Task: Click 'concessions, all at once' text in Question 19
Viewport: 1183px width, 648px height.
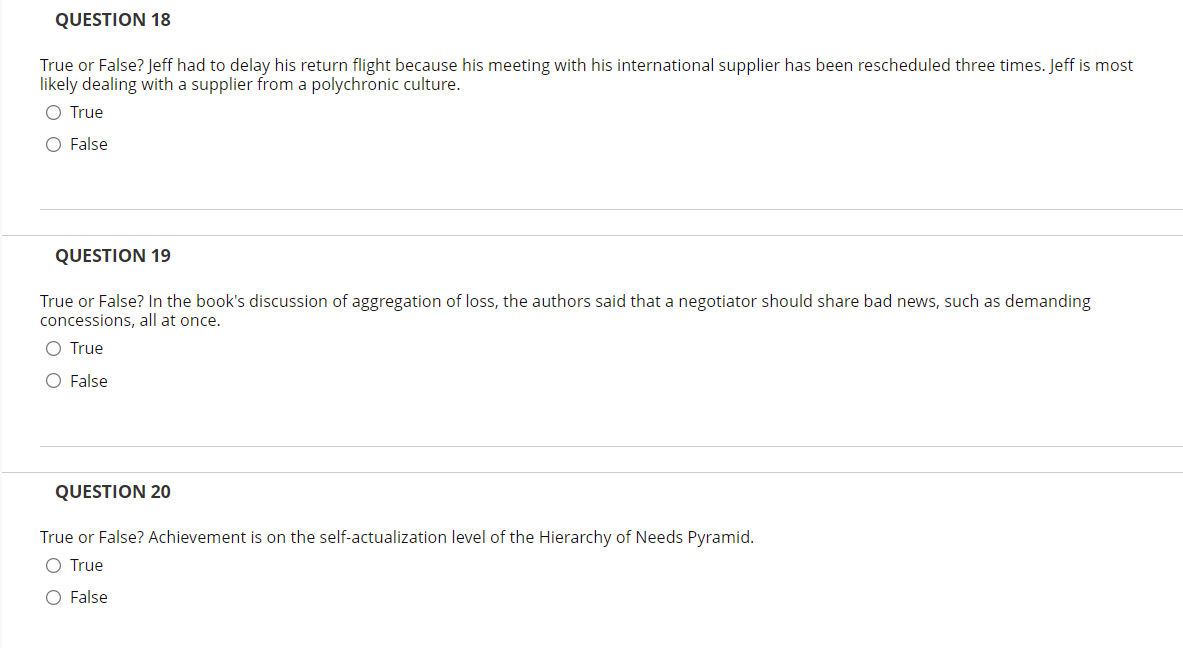Action: tap(130, 320)
